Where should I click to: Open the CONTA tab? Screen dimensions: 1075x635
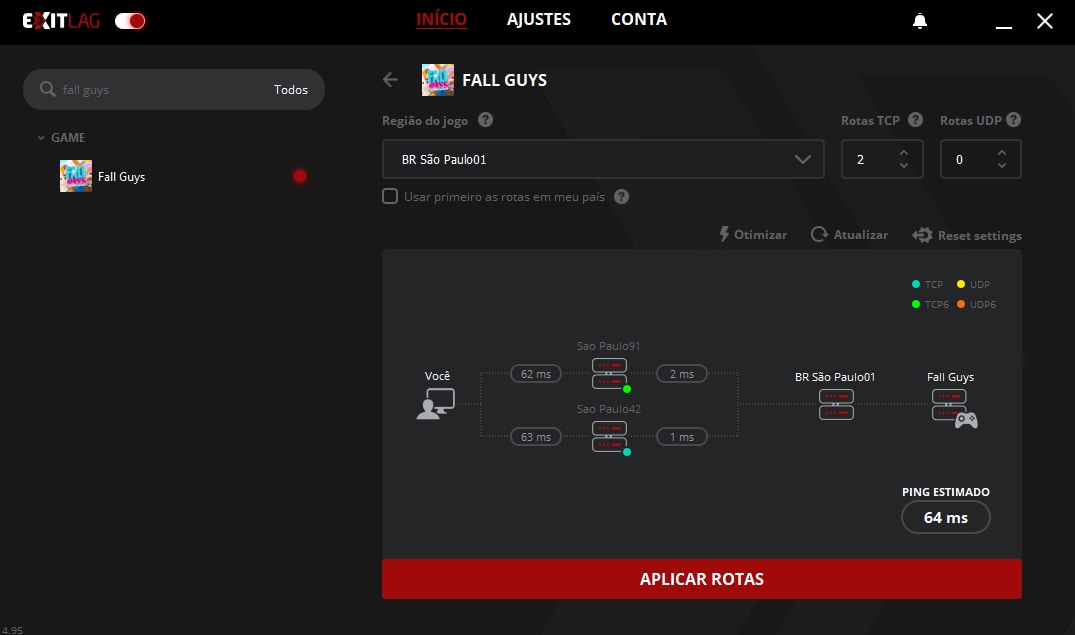tap(638, 20)
